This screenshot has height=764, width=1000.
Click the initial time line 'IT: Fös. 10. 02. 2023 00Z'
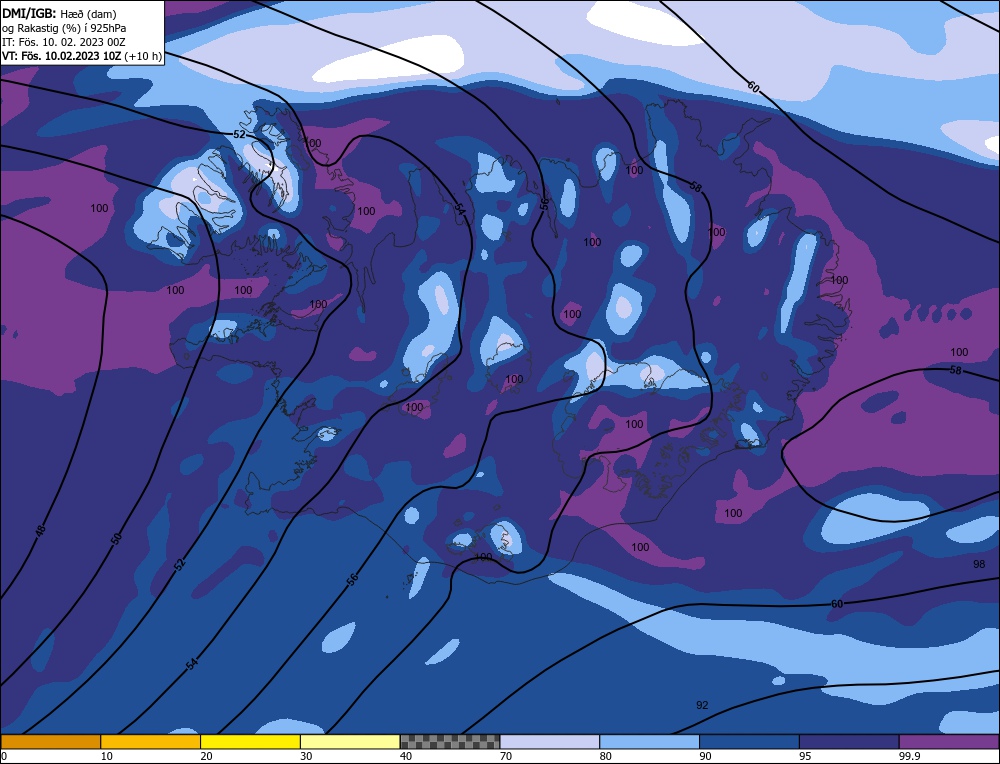click(x=64, y=42)
